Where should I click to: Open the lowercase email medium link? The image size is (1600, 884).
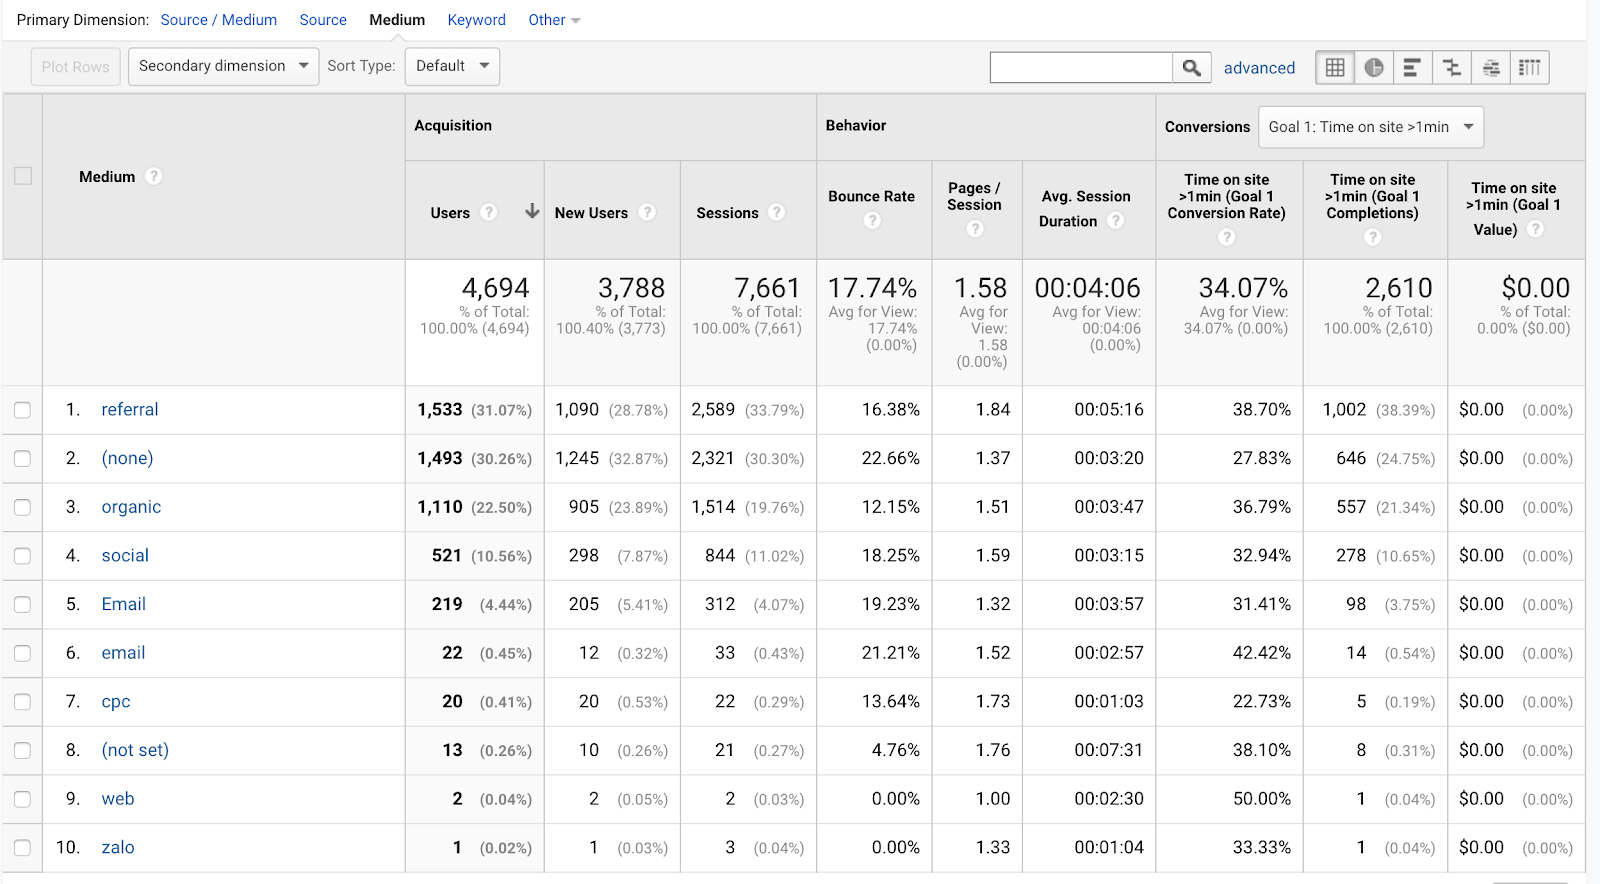tap(123, 653)
